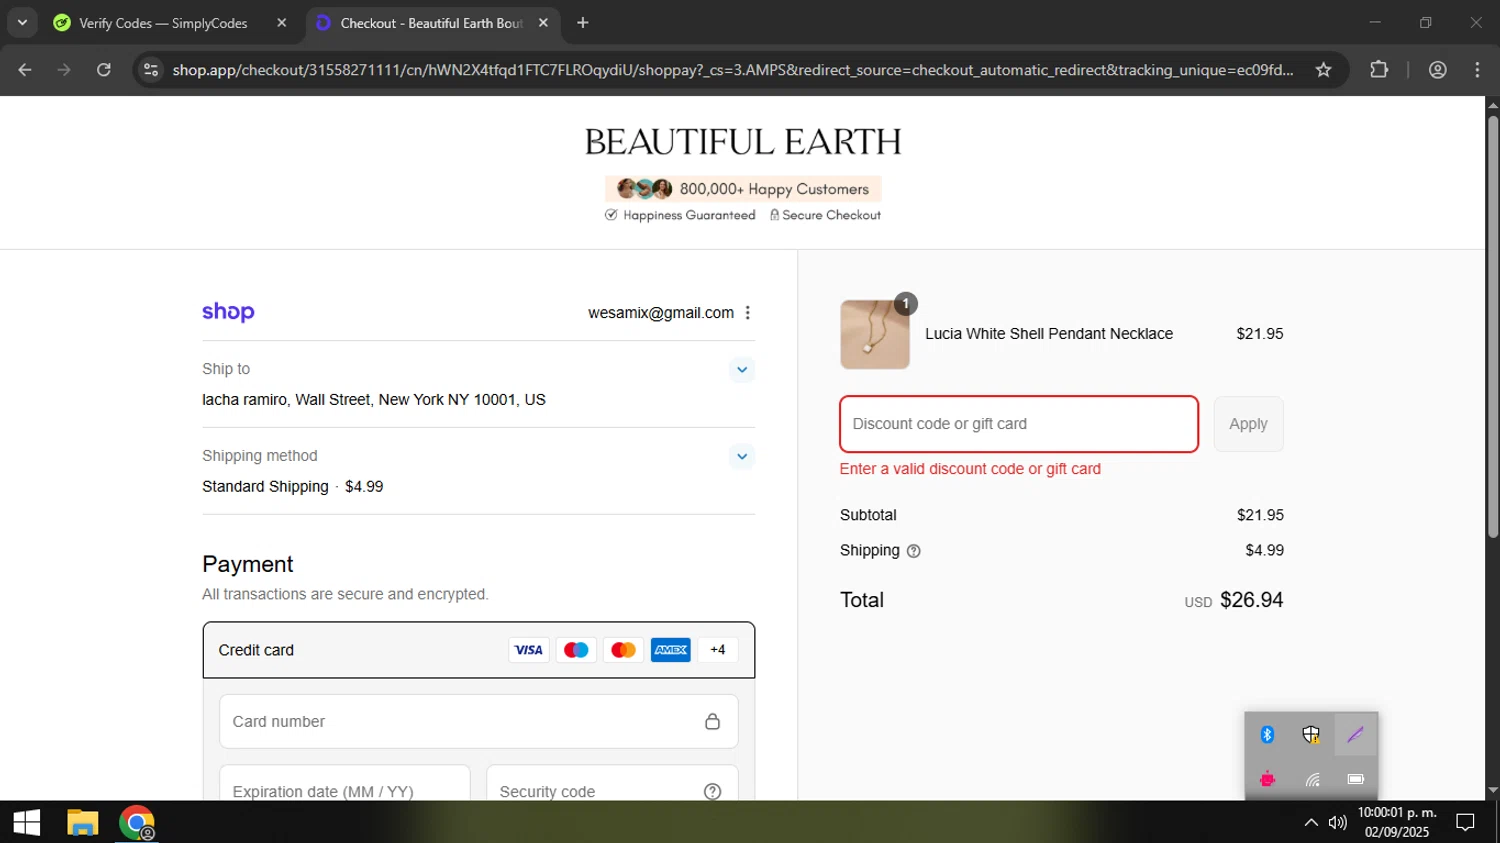Viewport: 1500px width, 843px height.
Task: Click the Lucia necklace product thumbnail
Action: click(x=875, y=334)
